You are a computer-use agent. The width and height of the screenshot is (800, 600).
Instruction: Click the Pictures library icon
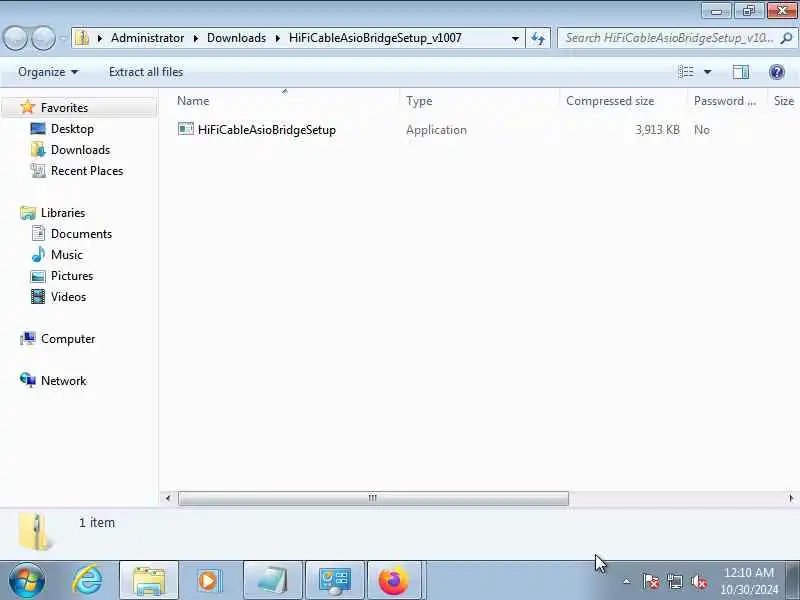tap(38, 276)
